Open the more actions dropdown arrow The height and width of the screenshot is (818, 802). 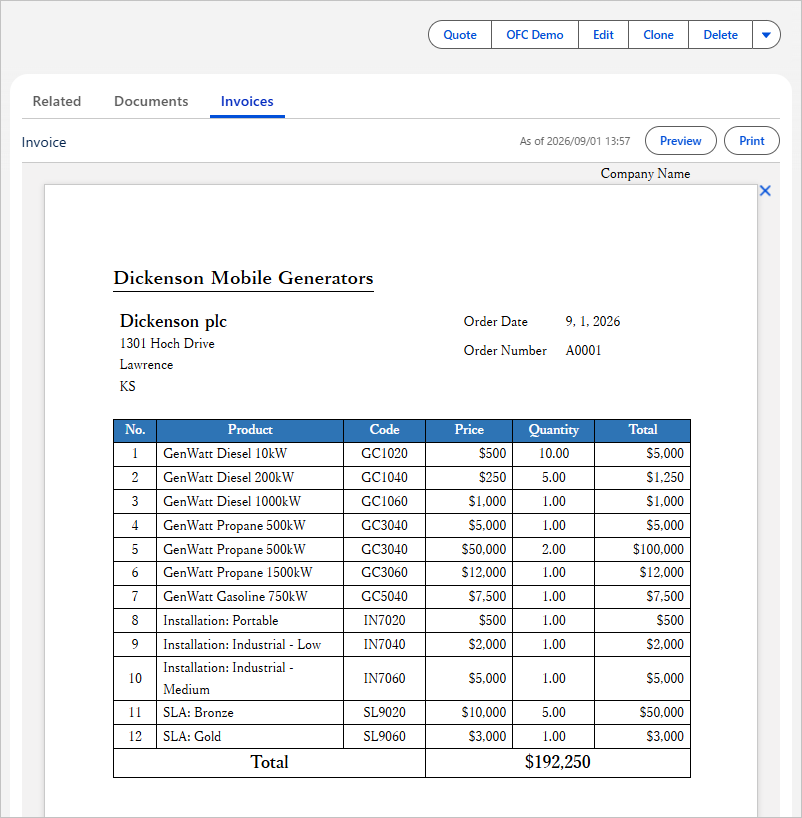766,35
